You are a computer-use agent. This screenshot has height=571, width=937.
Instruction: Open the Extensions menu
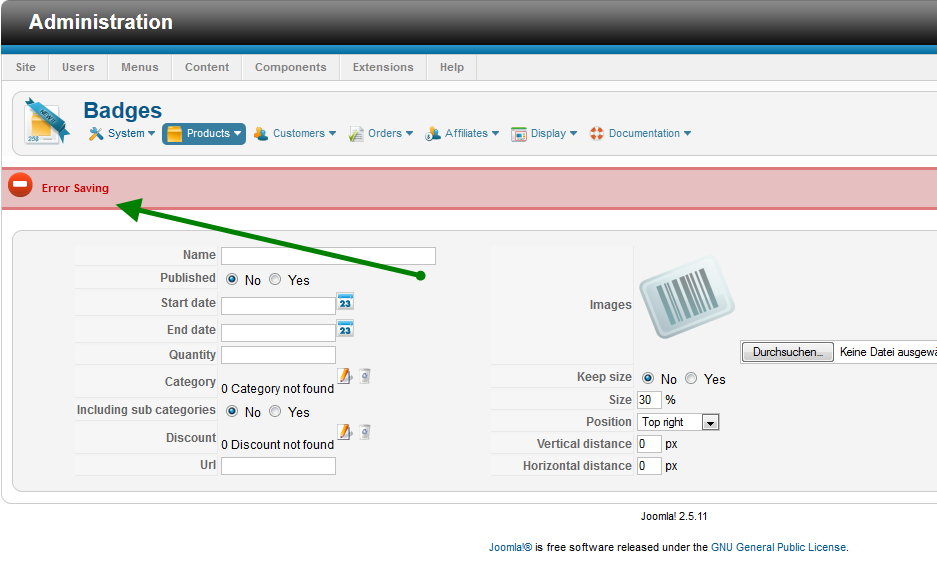pyautogui.click(x=383, y=67)
